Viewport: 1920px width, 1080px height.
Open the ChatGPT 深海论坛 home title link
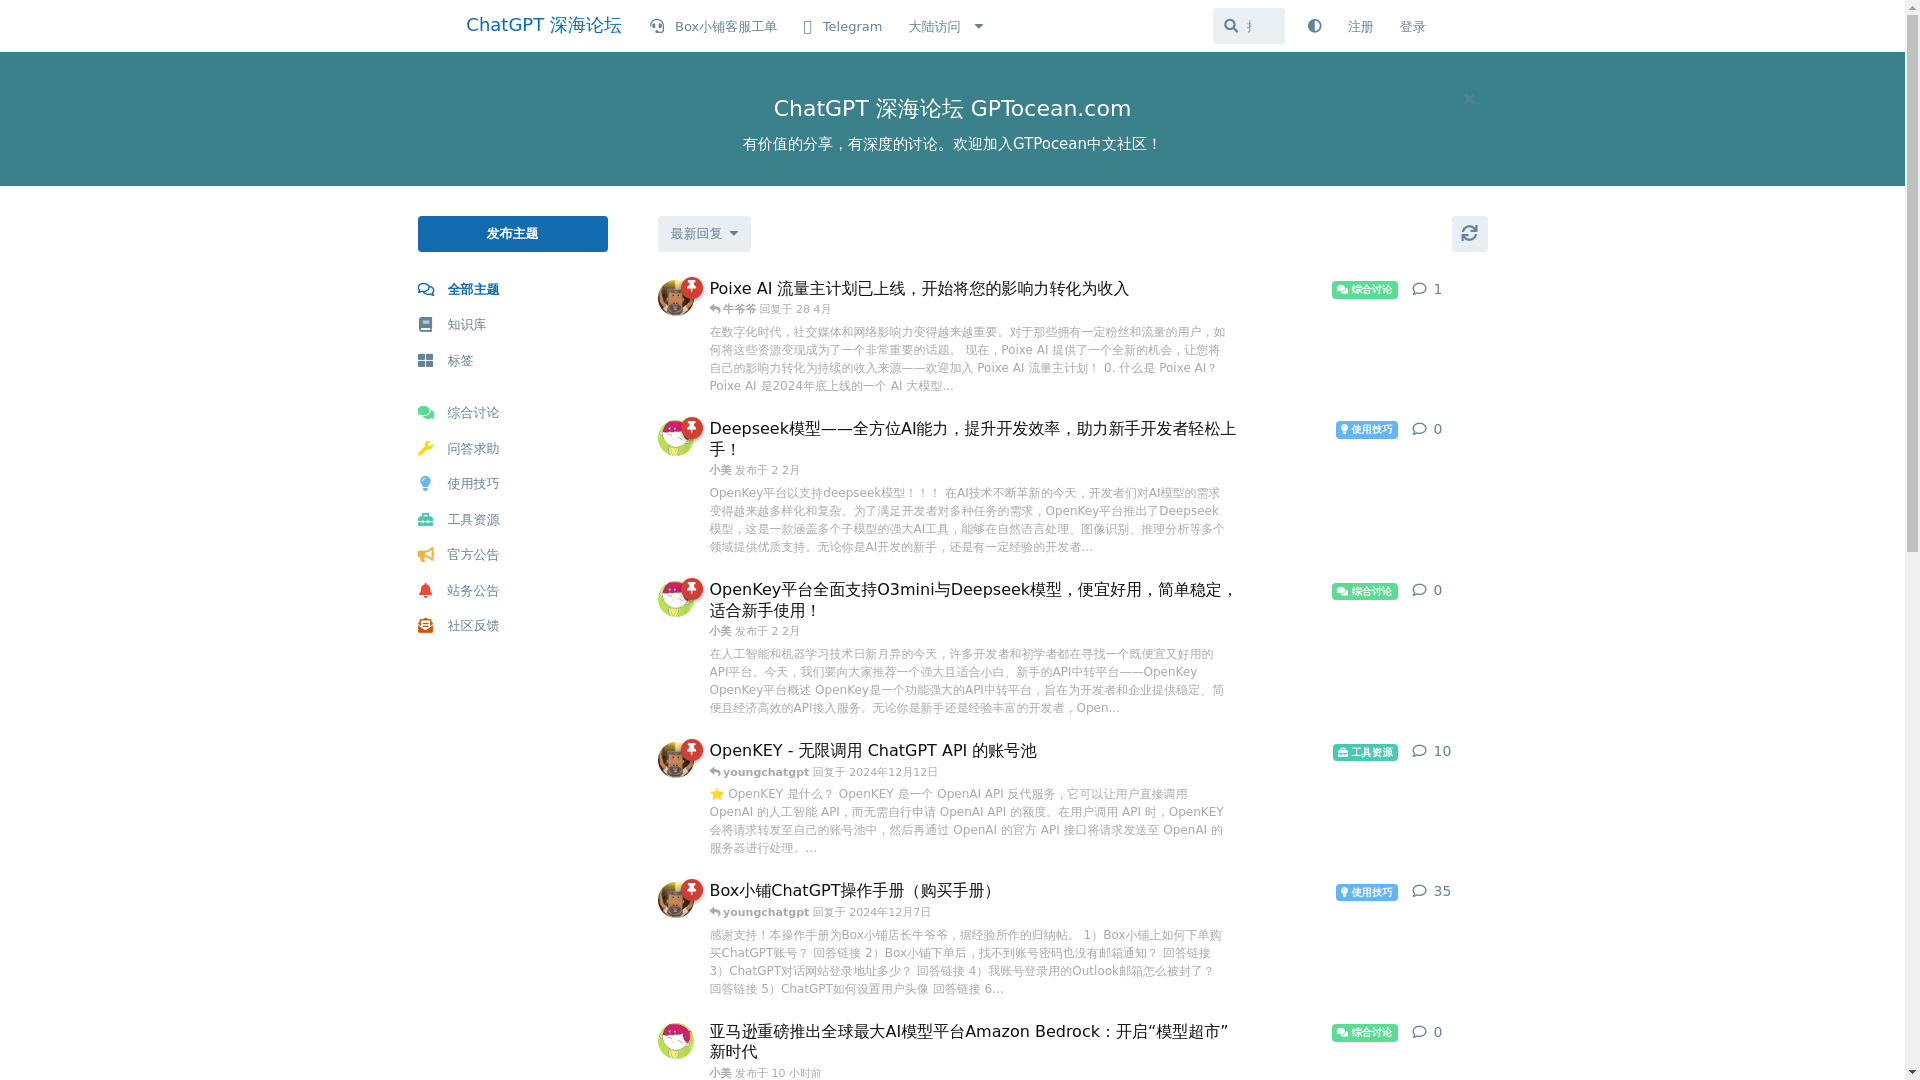[x=543, y=25]
